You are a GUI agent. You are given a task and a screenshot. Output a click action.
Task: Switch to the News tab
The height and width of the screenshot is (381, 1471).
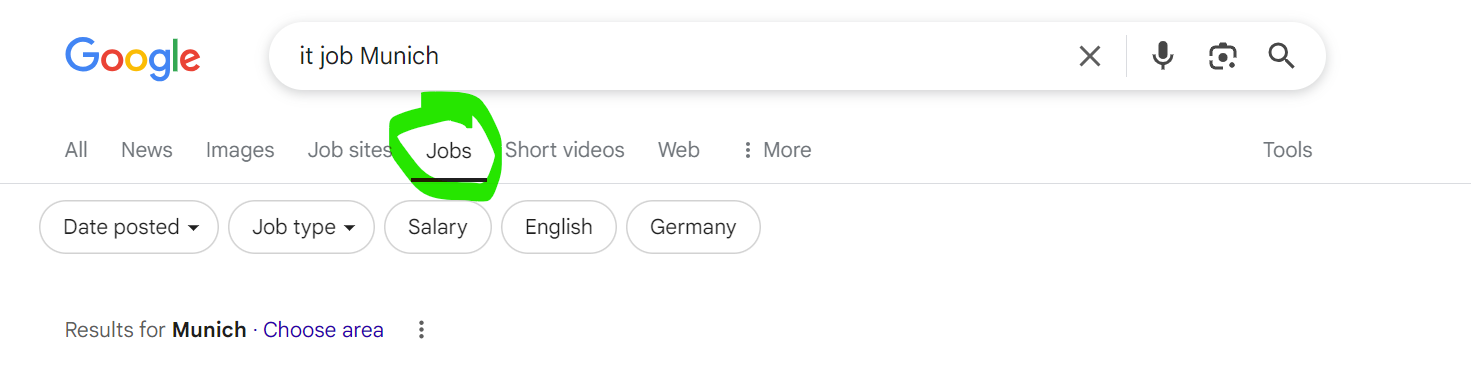coord(147,150)
